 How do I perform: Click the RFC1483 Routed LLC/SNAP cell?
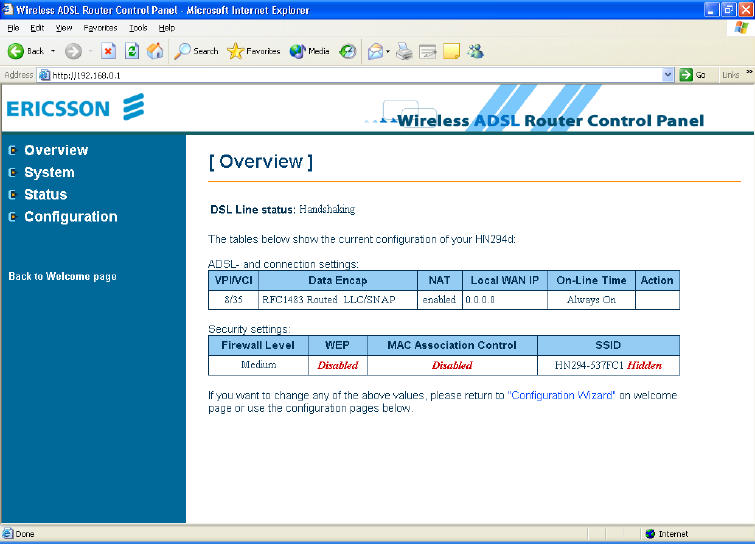click(338, 299)
